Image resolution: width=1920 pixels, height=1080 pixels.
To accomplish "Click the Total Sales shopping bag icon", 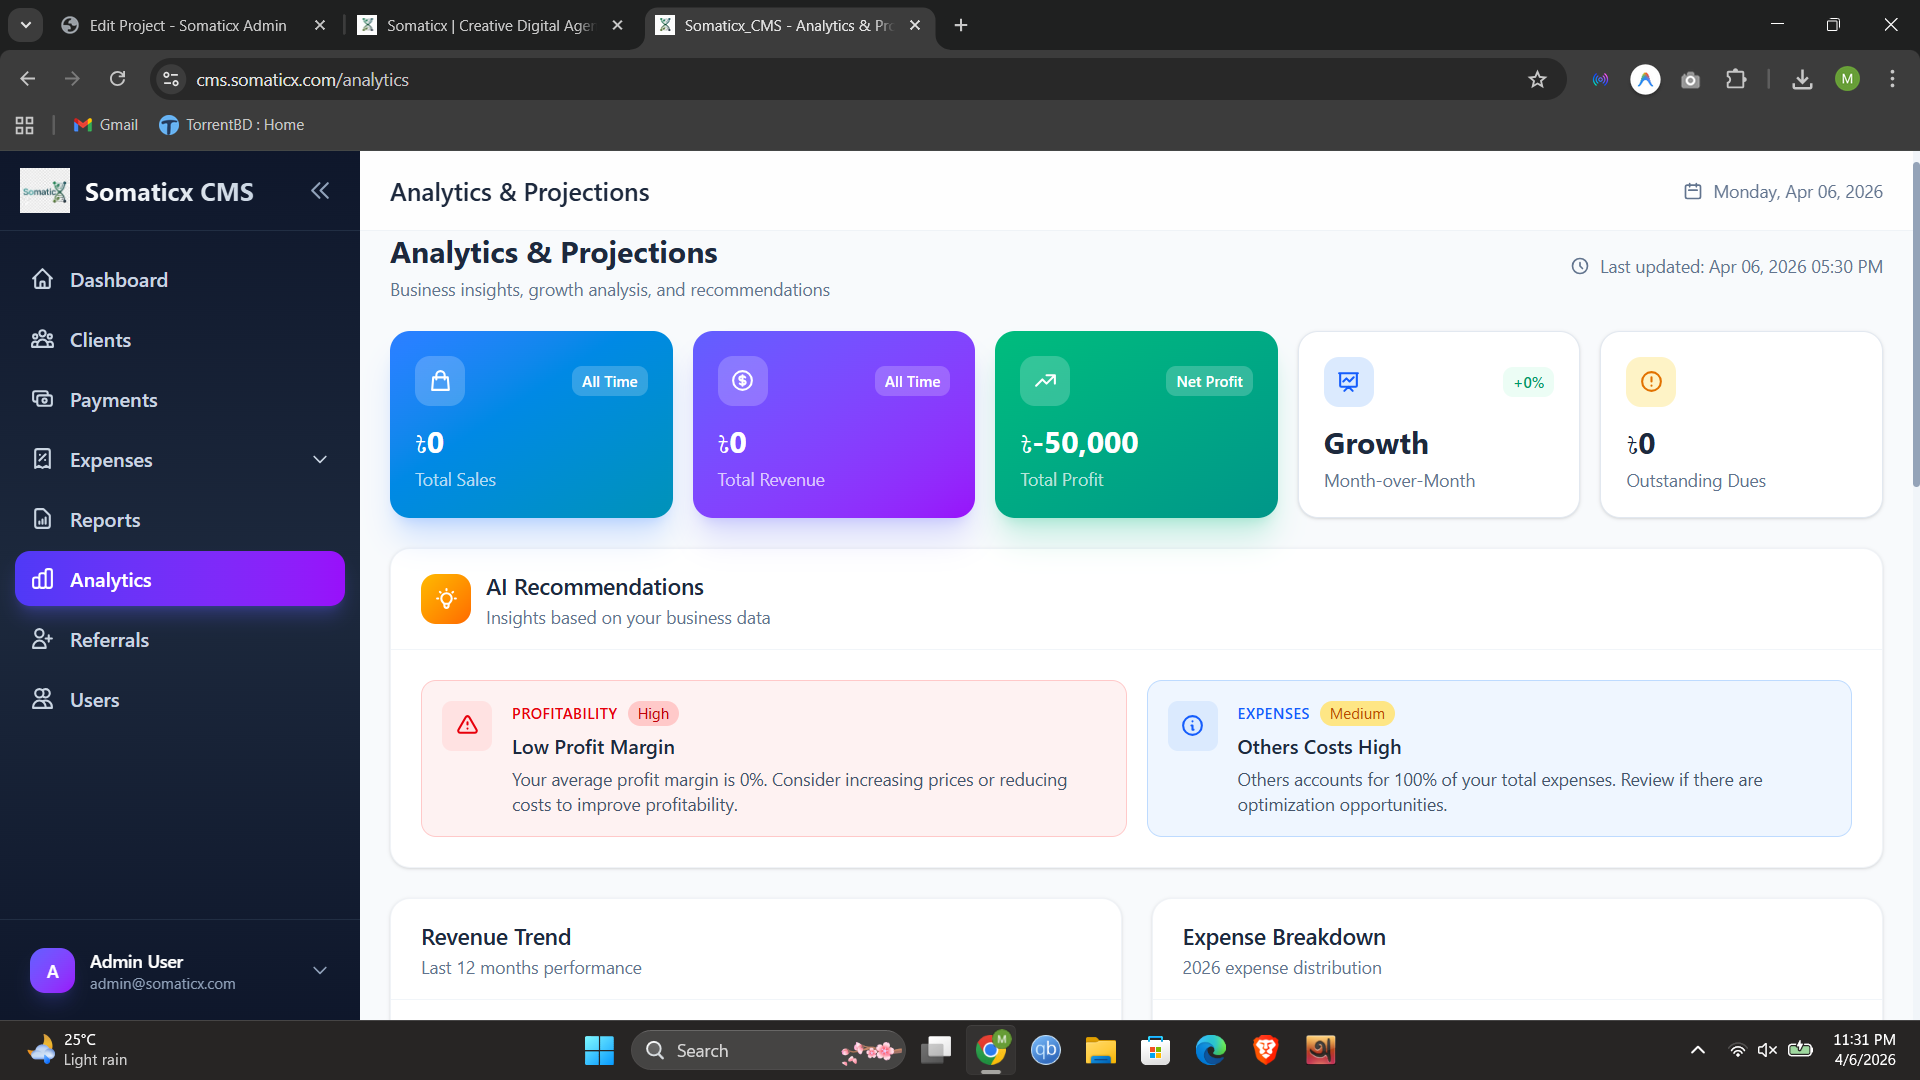I will [440, 381].
